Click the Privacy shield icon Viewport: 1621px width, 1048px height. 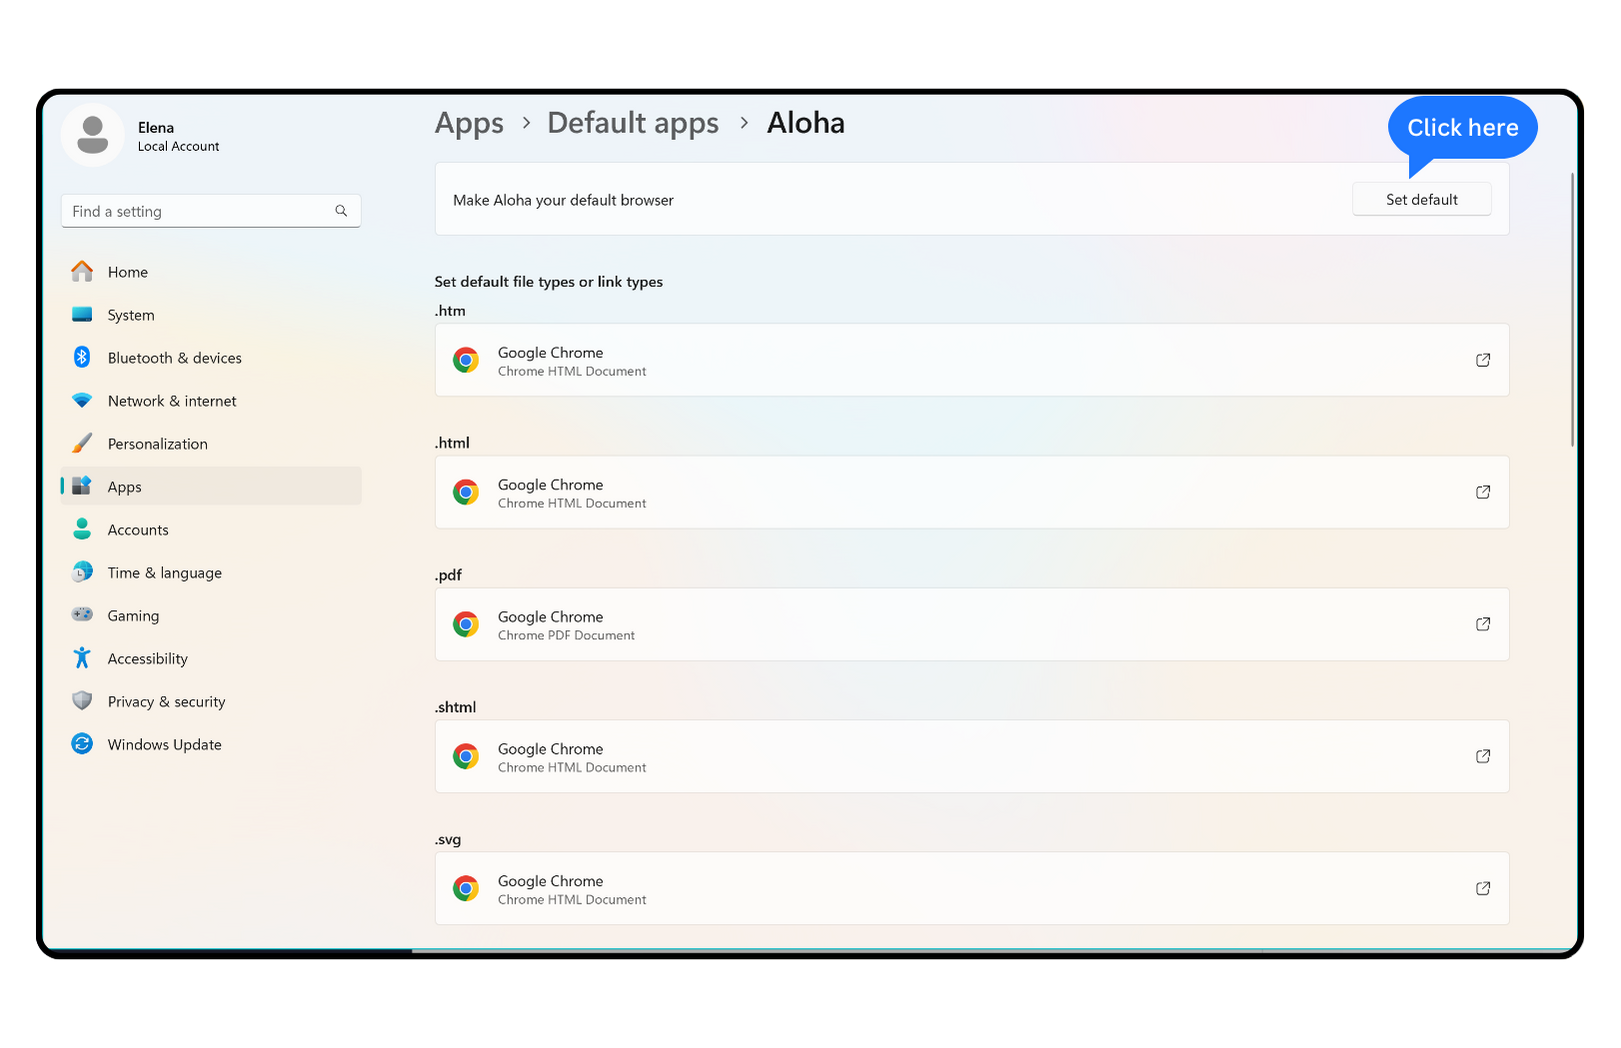[x=82, y=701]
